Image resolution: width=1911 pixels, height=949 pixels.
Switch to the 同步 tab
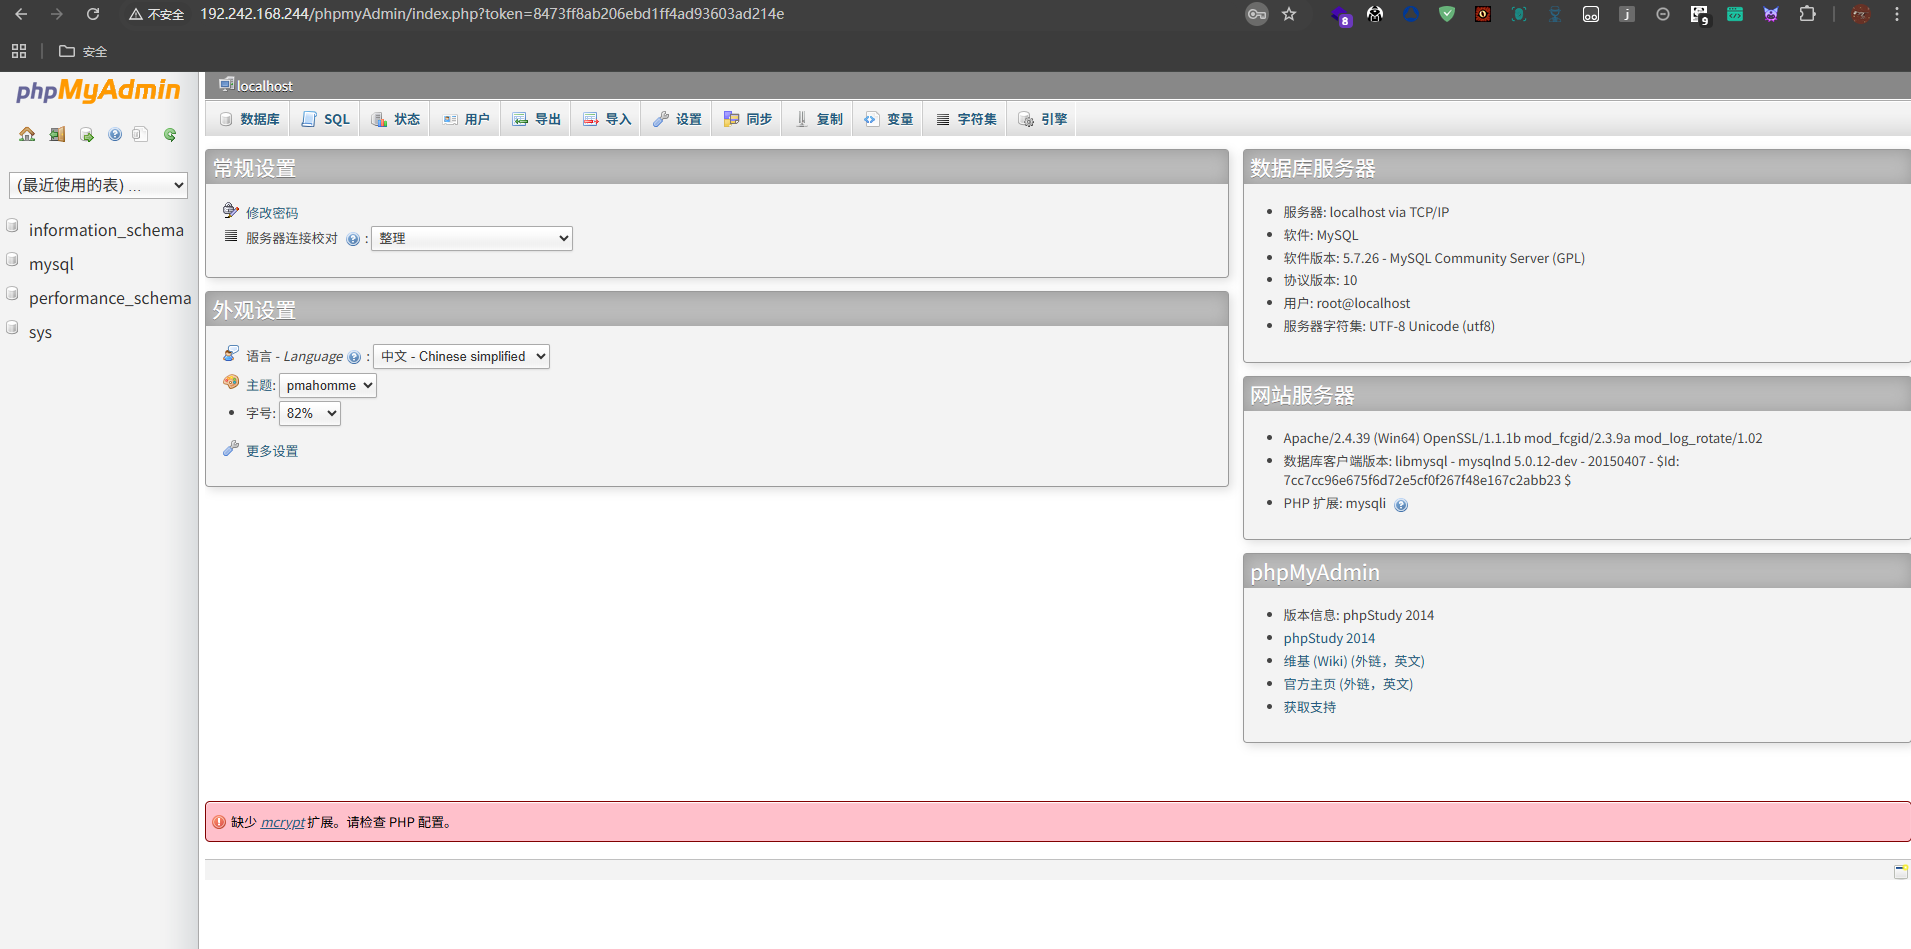747,119
